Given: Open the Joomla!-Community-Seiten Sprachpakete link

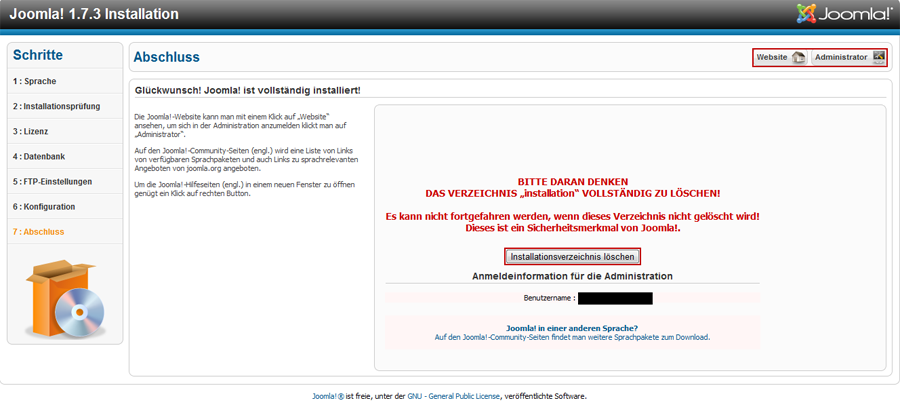Looking at the screenshot, I should pyautogui.click(x=572, y=338).
